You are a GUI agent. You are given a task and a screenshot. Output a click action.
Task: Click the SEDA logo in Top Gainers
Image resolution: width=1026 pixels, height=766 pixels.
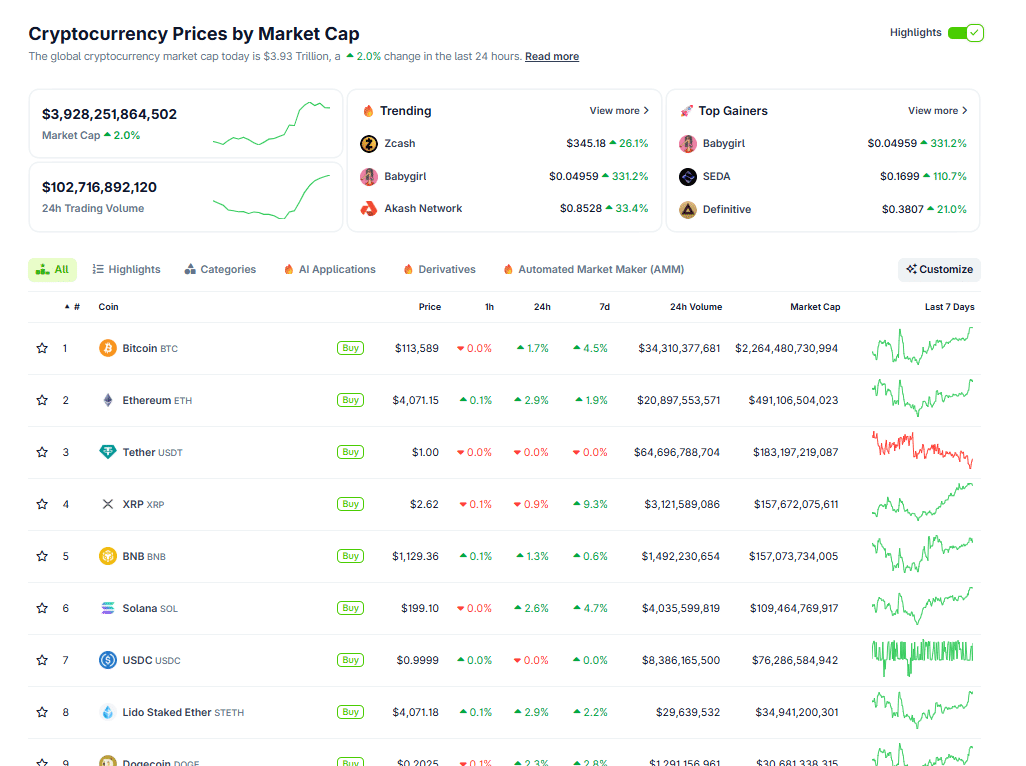point(687,176)
